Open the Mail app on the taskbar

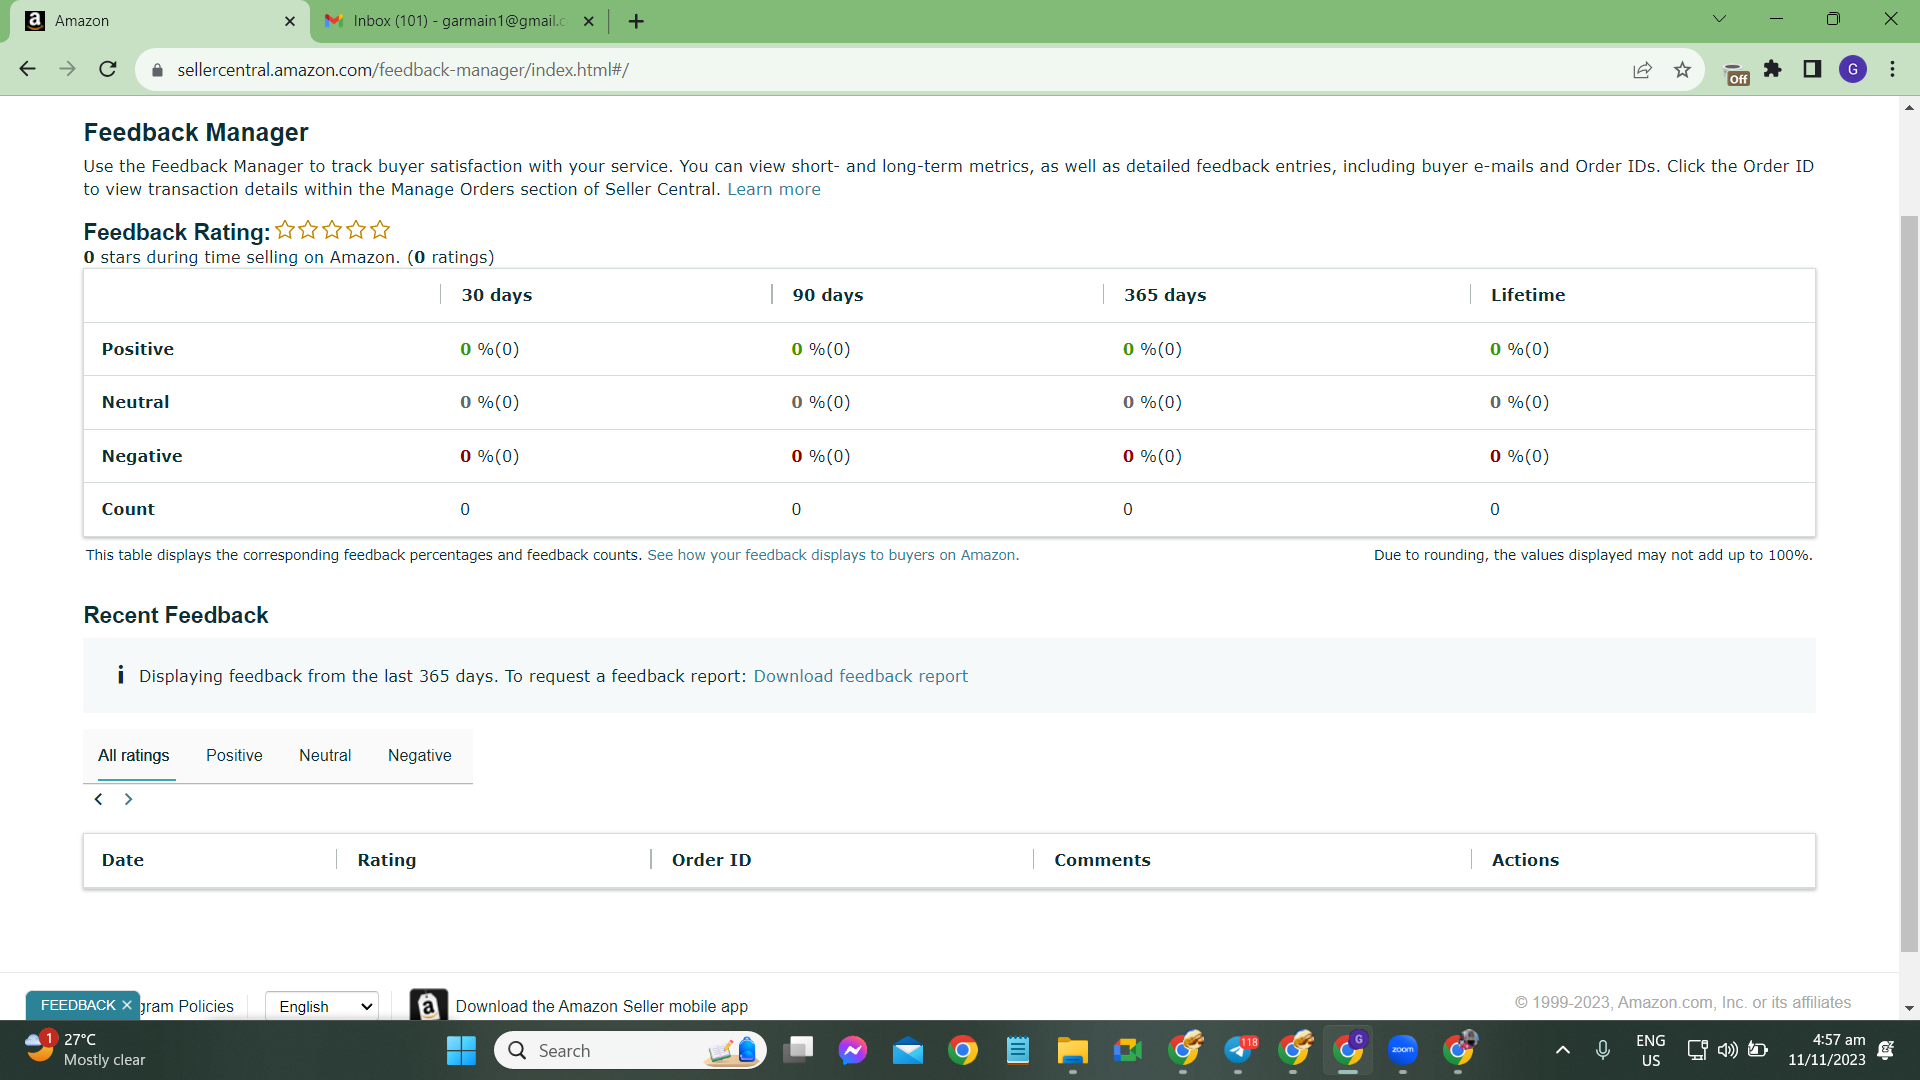(908, 1050)
